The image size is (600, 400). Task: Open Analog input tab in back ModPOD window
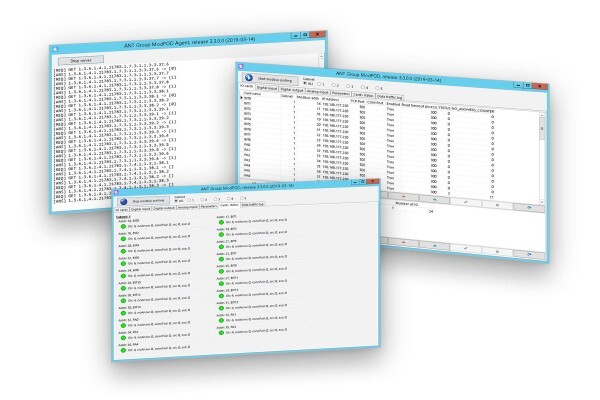point(318,91)
